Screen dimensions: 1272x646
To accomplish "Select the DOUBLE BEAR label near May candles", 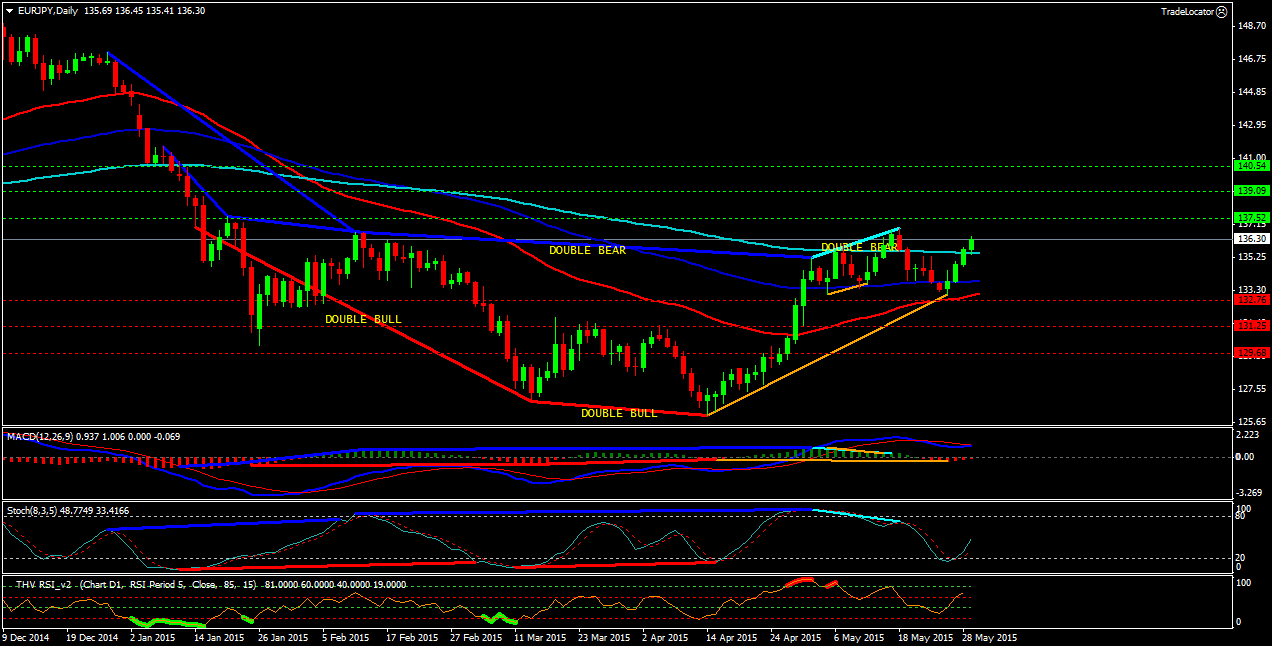I will [859, 247].
